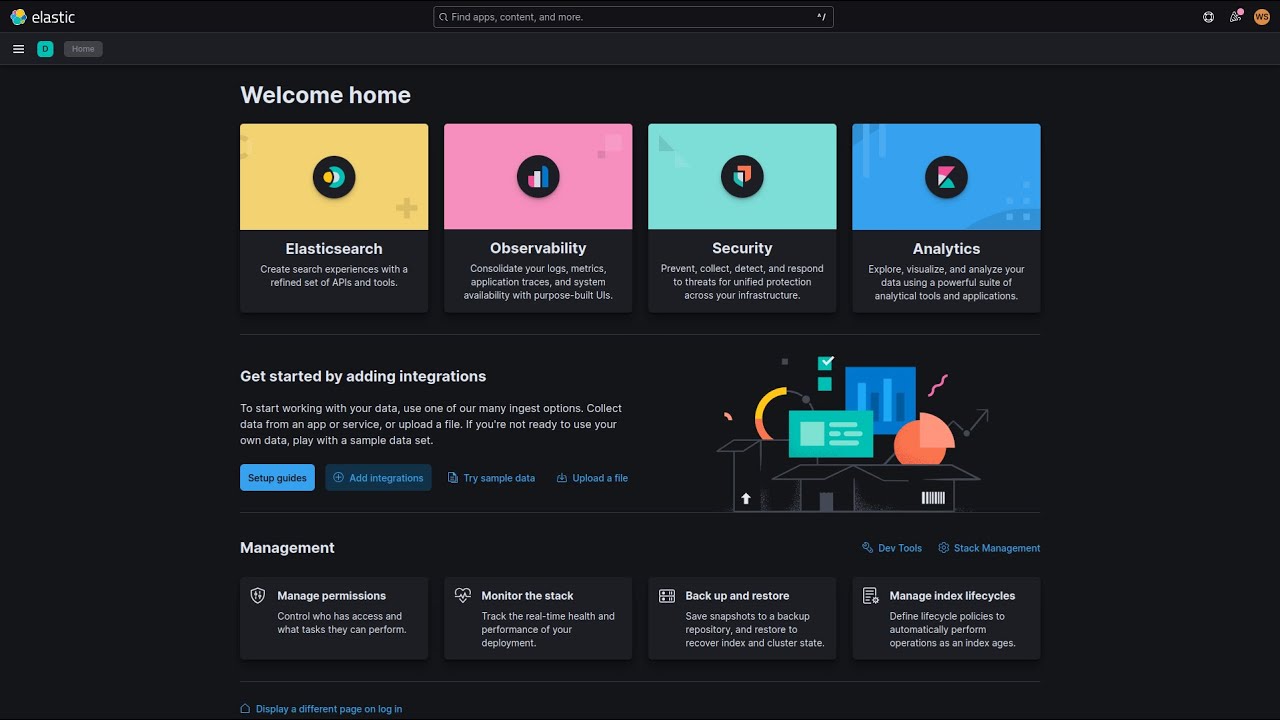Click the Manage permissions title

point(332,596)
